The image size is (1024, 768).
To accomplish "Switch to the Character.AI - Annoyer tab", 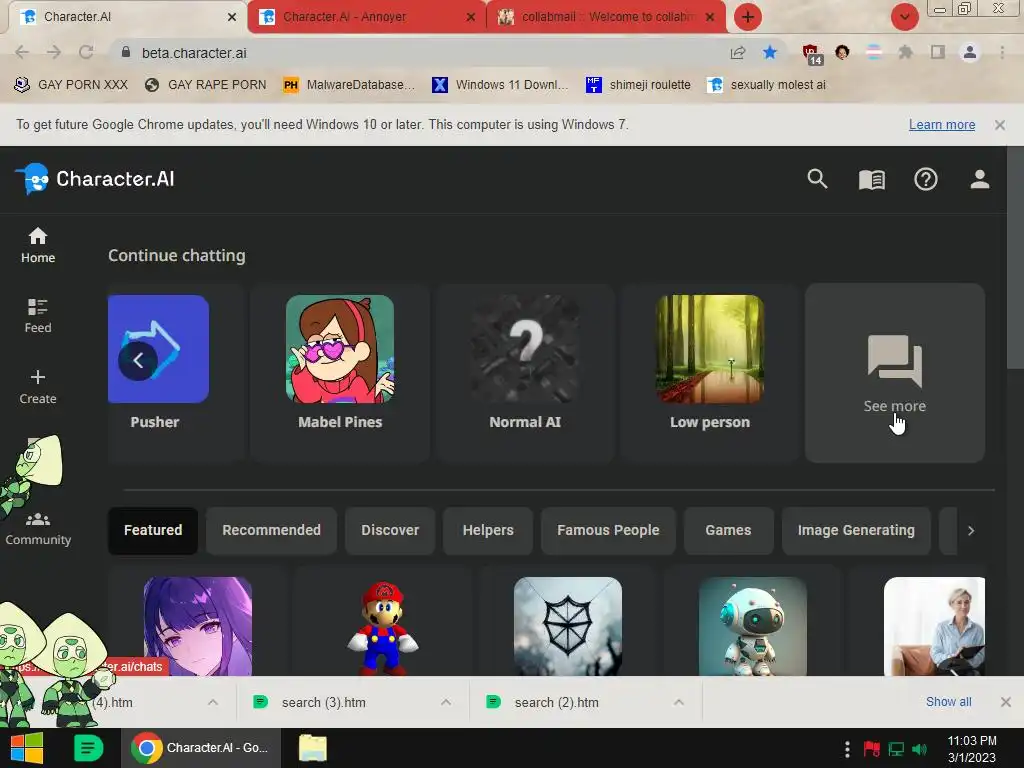I will (367, 17).
